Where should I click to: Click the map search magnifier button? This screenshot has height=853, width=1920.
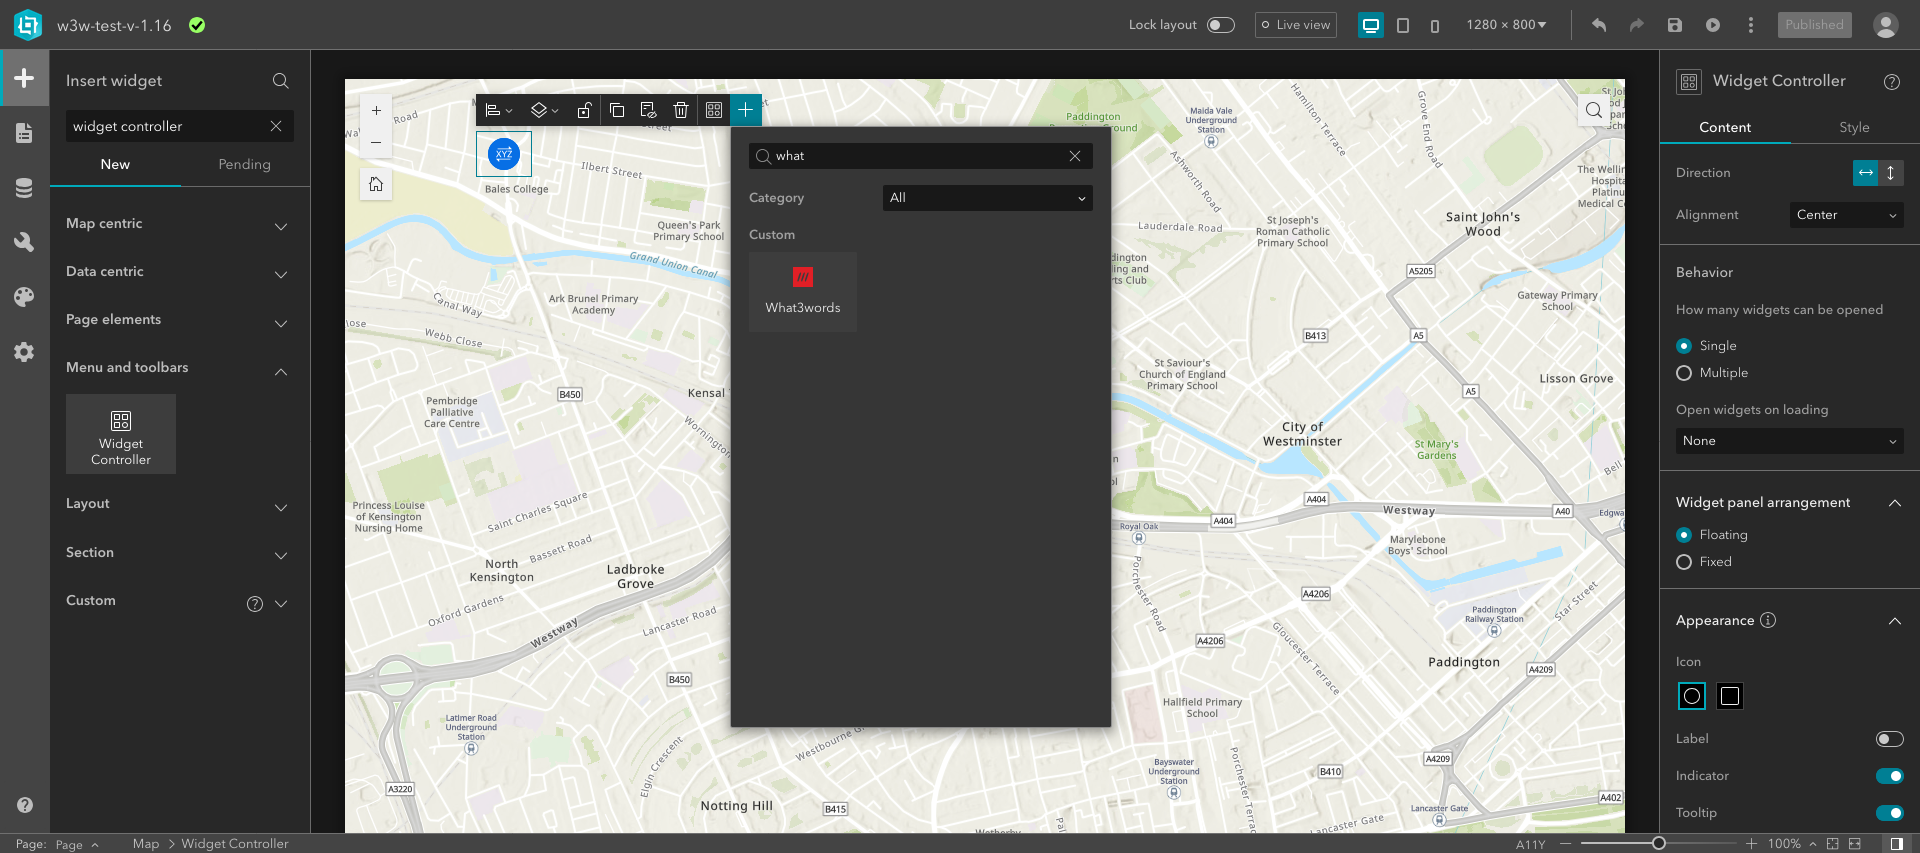pos(1593,111)
